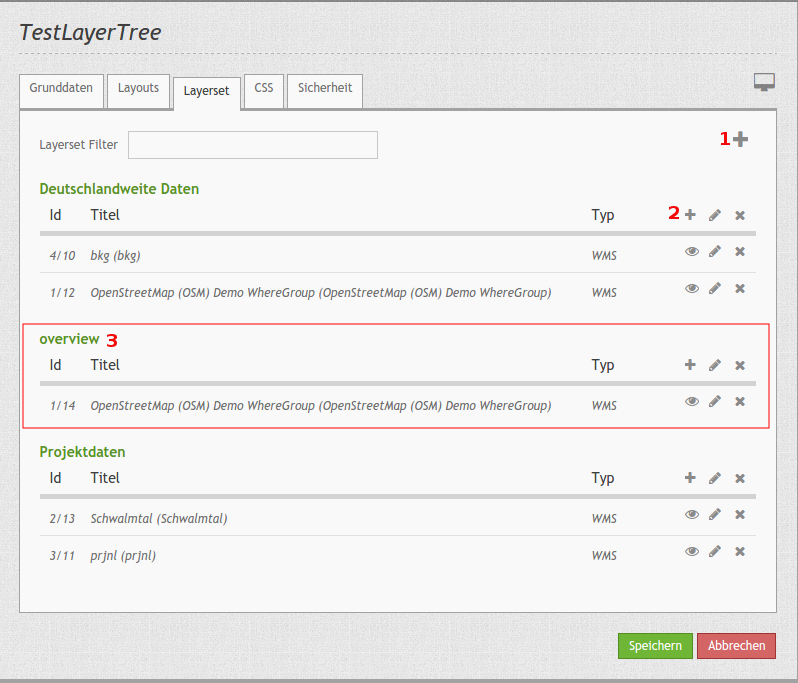Edit the Schwalmtal instance
This screenshot has height=683, width=798.
point(715,515)
